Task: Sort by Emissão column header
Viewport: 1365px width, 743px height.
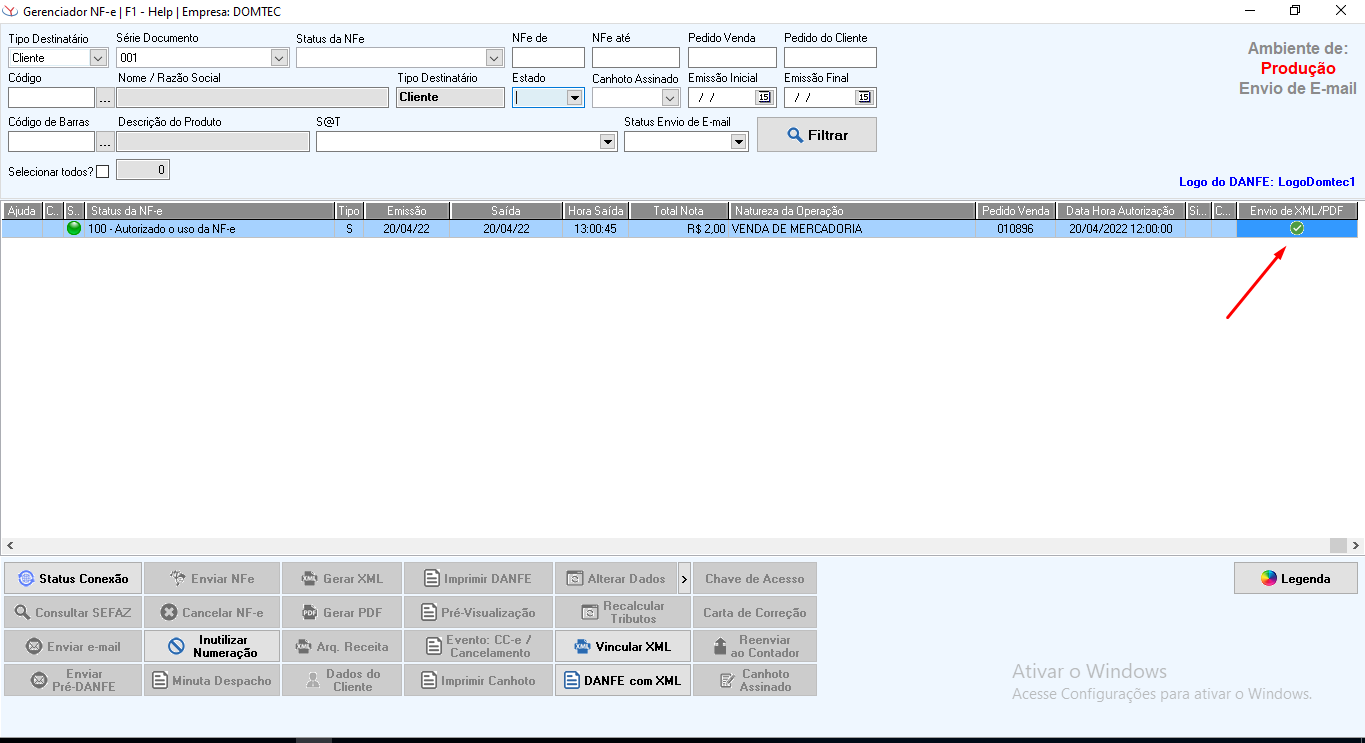Action: tap(406, 211)
